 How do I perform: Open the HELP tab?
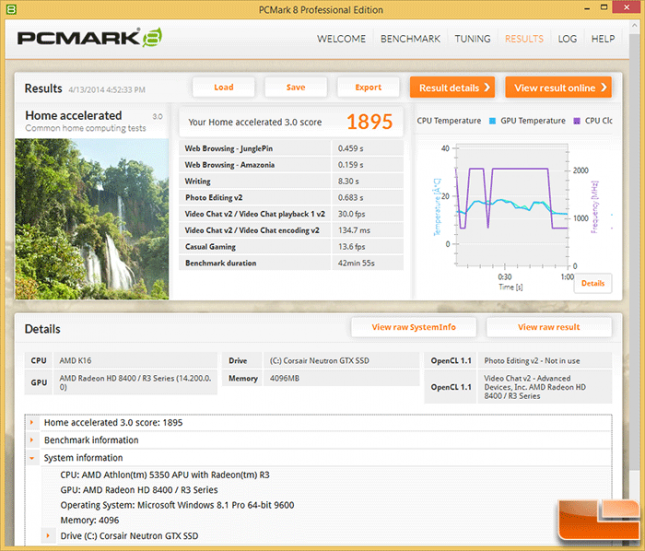coord(603,39)
